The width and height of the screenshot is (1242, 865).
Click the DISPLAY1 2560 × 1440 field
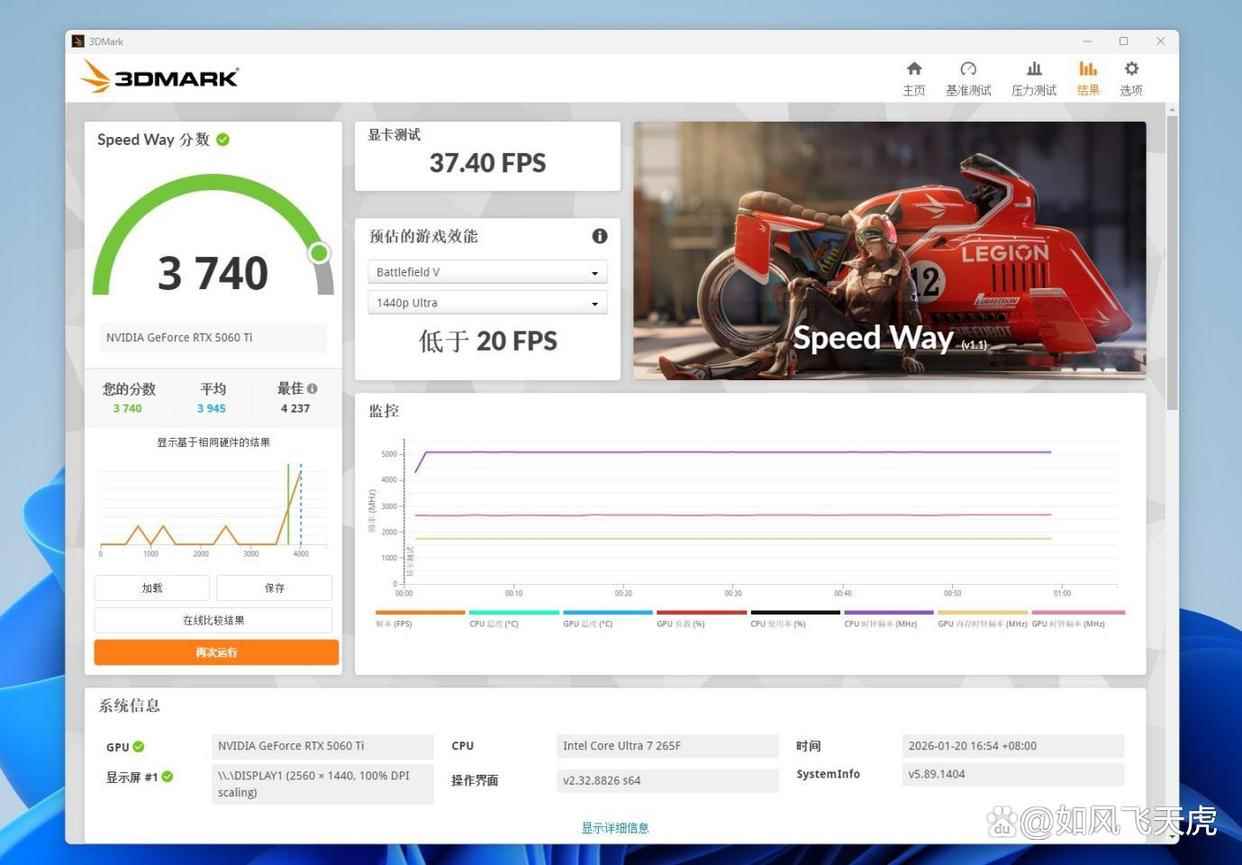(323, 784)
